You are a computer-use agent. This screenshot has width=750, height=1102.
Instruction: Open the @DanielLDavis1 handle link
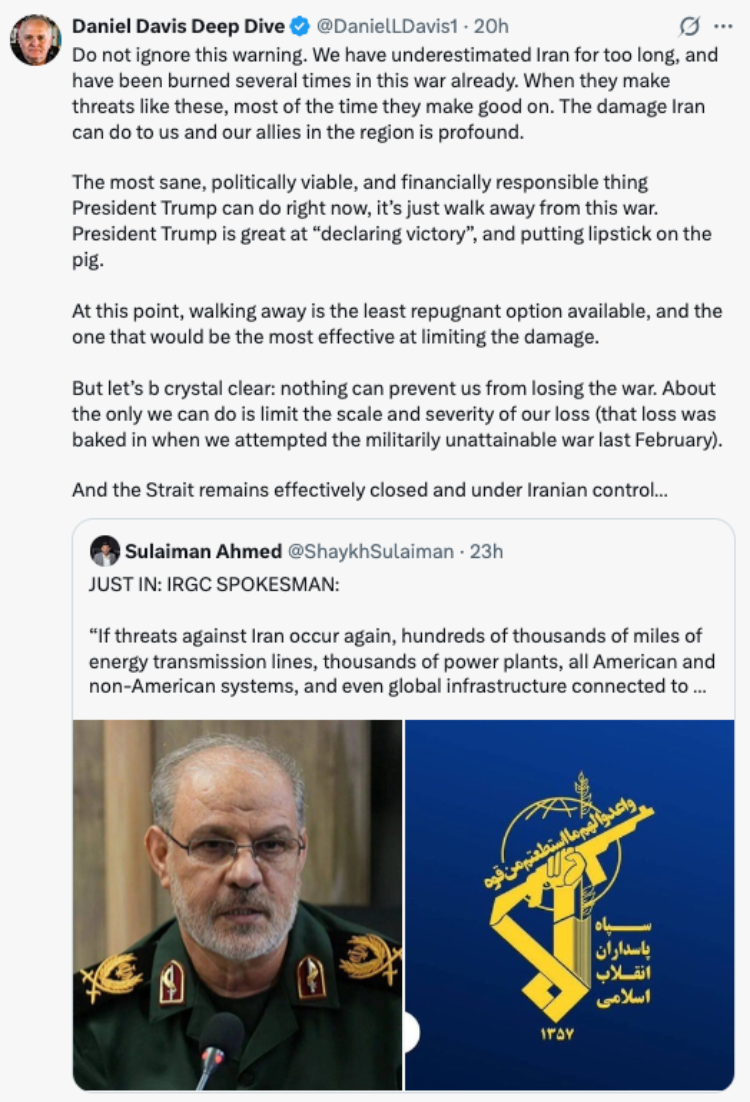[x=387, y=27]
